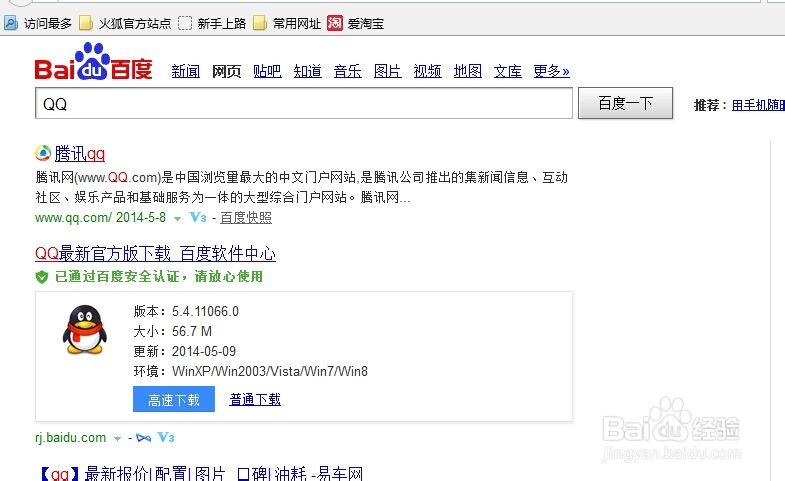
Task: Click the V3 badge next to www.qq.com
Action: pyautogui.click(x=198, y=217)
